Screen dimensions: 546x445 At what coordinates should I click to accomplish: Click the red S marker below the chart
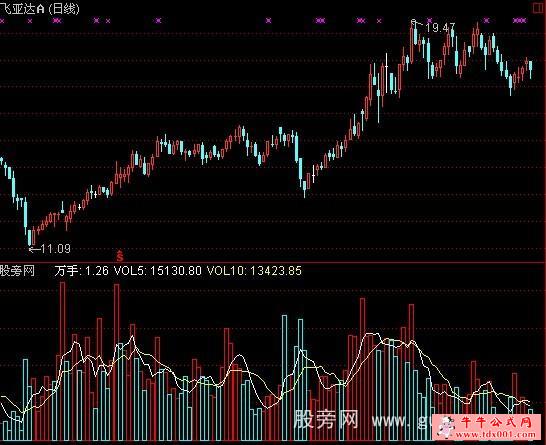click(120, 256)
